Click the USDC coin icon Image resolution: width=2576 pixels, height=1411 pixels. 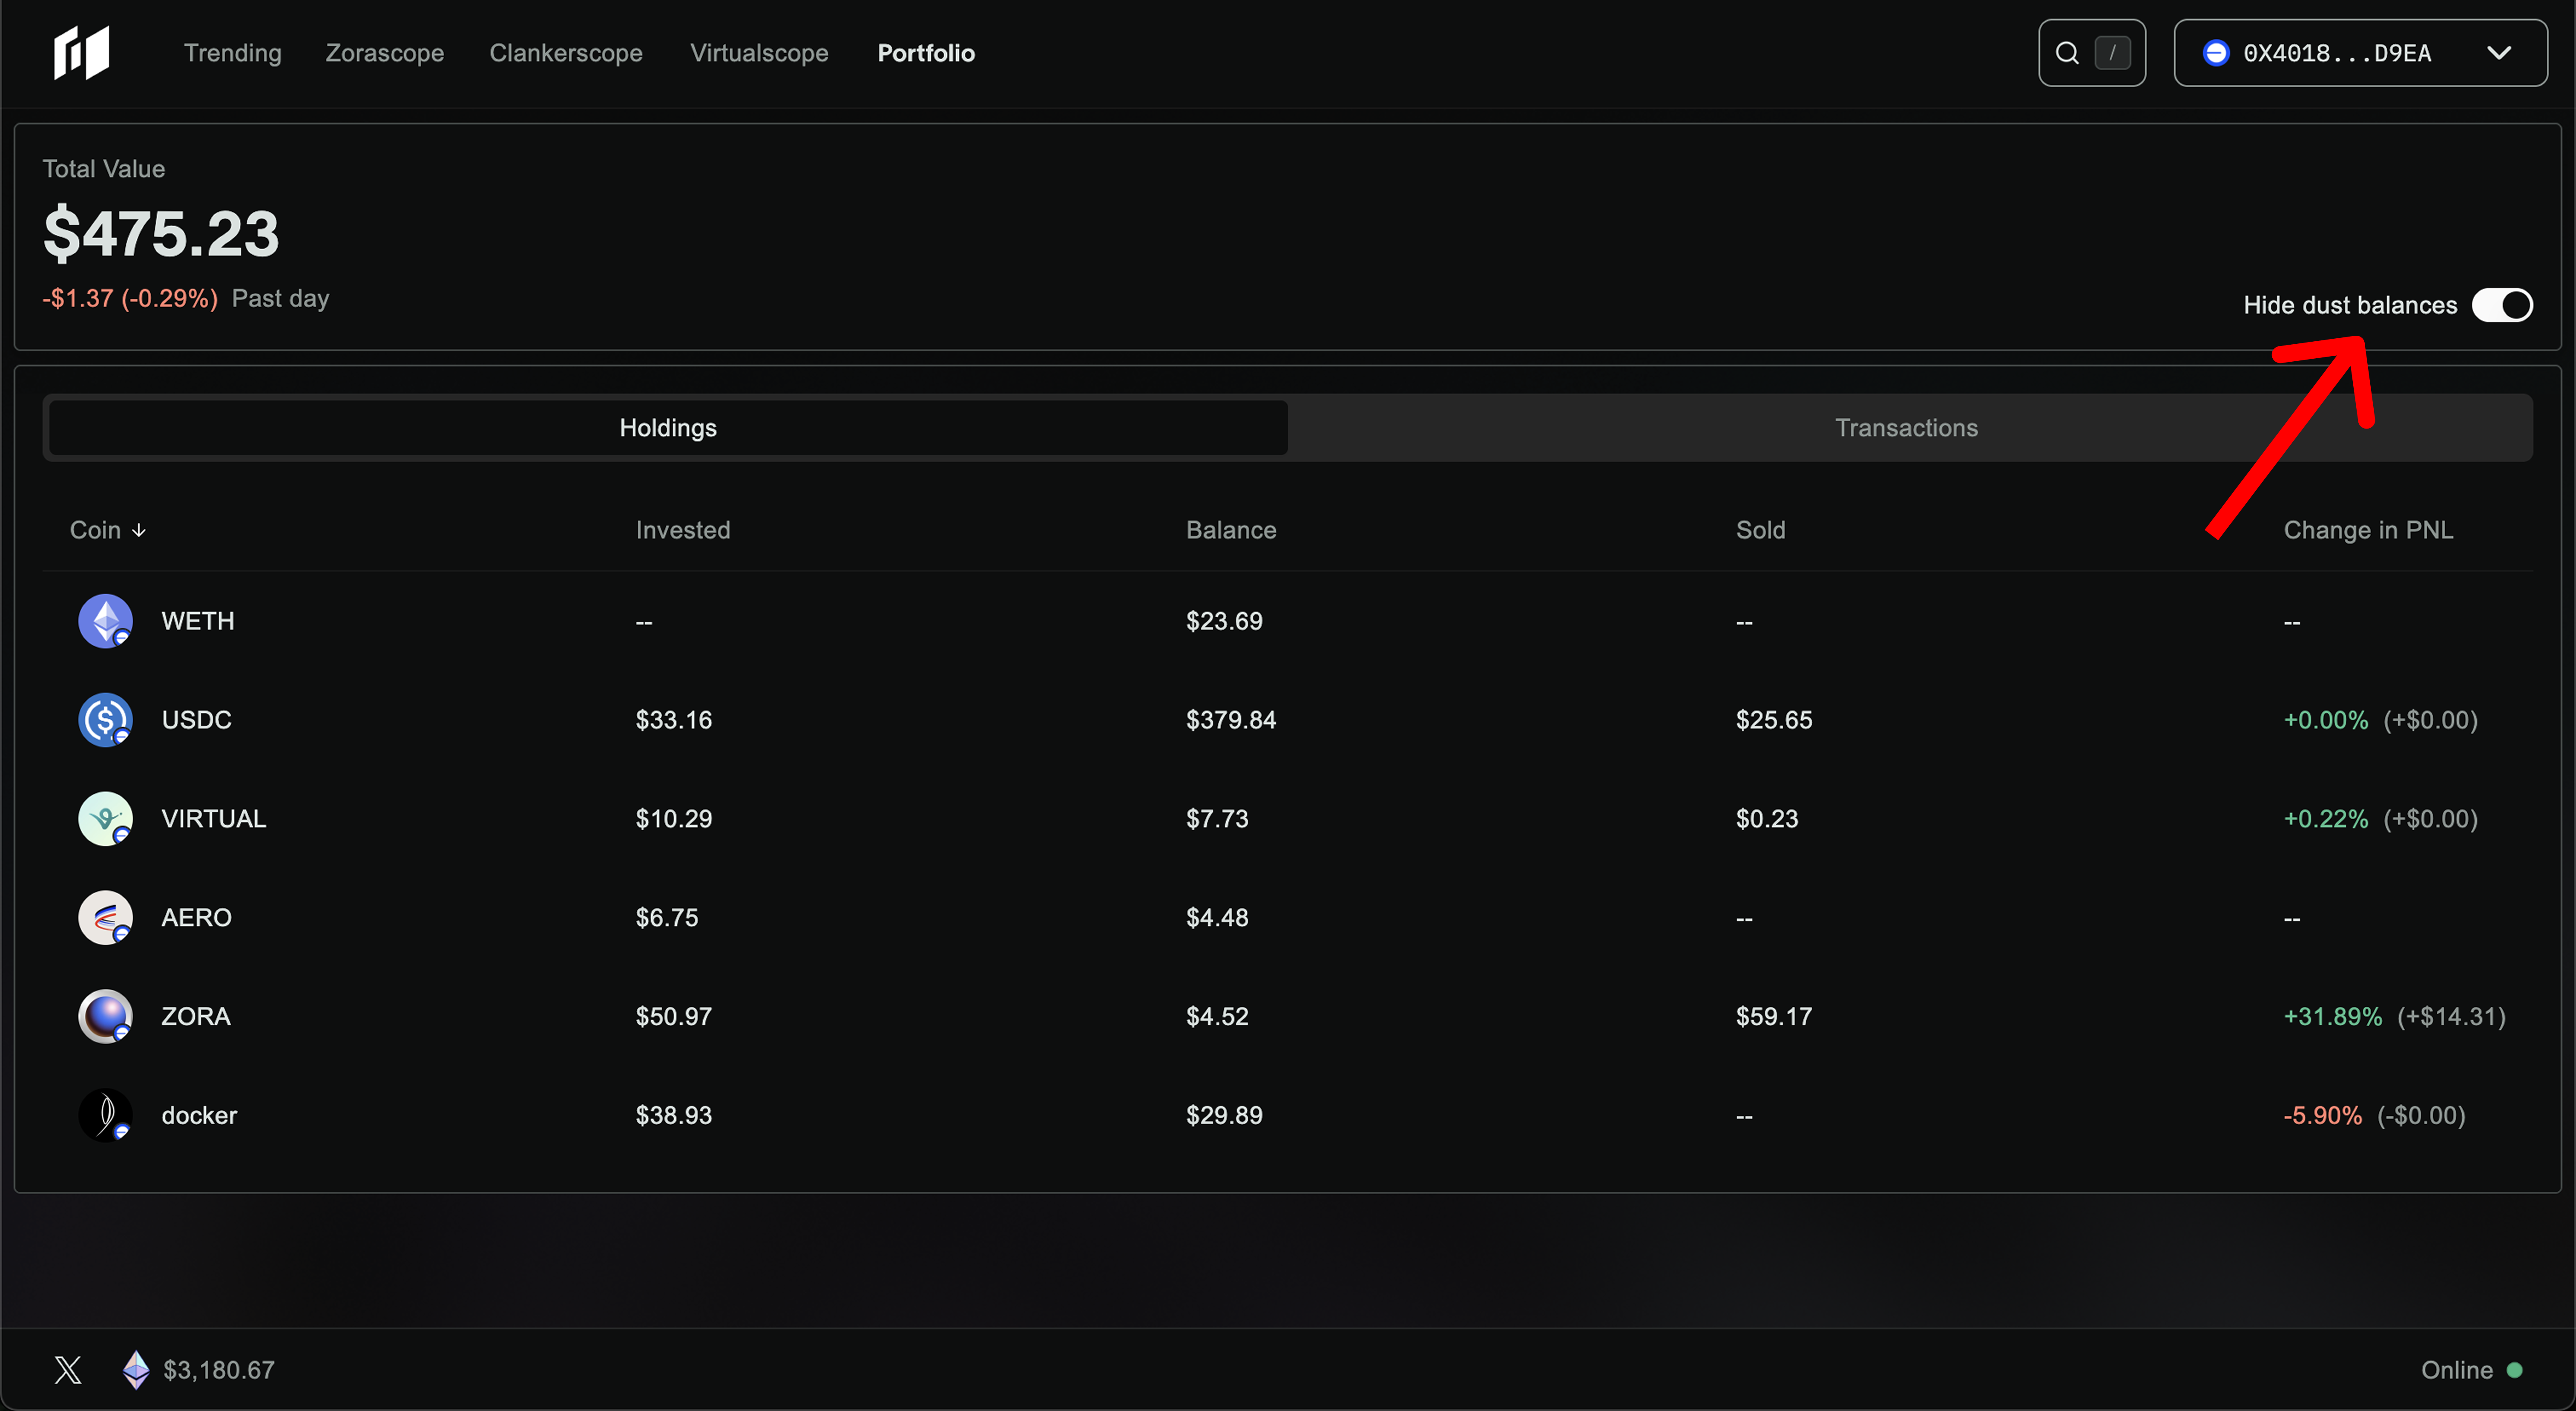pyautogui.click(x=105, y=720)
